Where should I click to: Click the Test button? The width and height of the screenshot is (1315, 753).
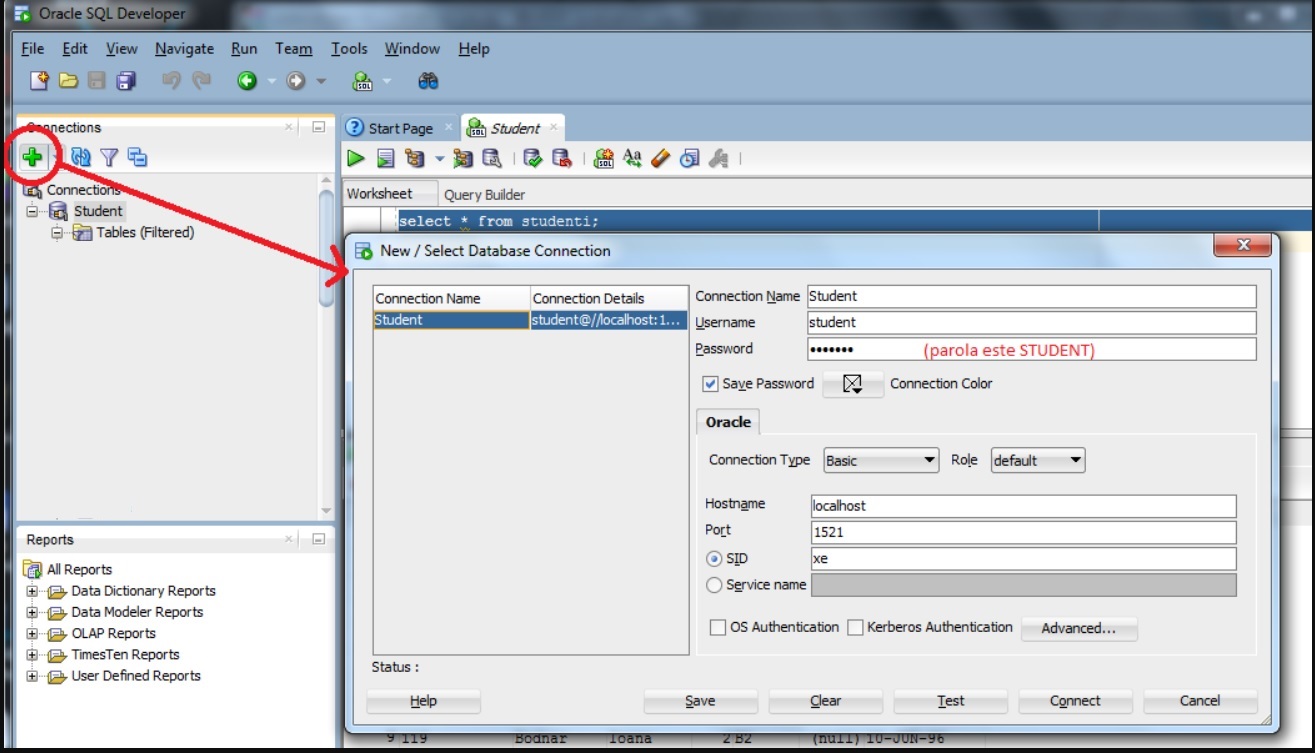(x=950, y=701)
